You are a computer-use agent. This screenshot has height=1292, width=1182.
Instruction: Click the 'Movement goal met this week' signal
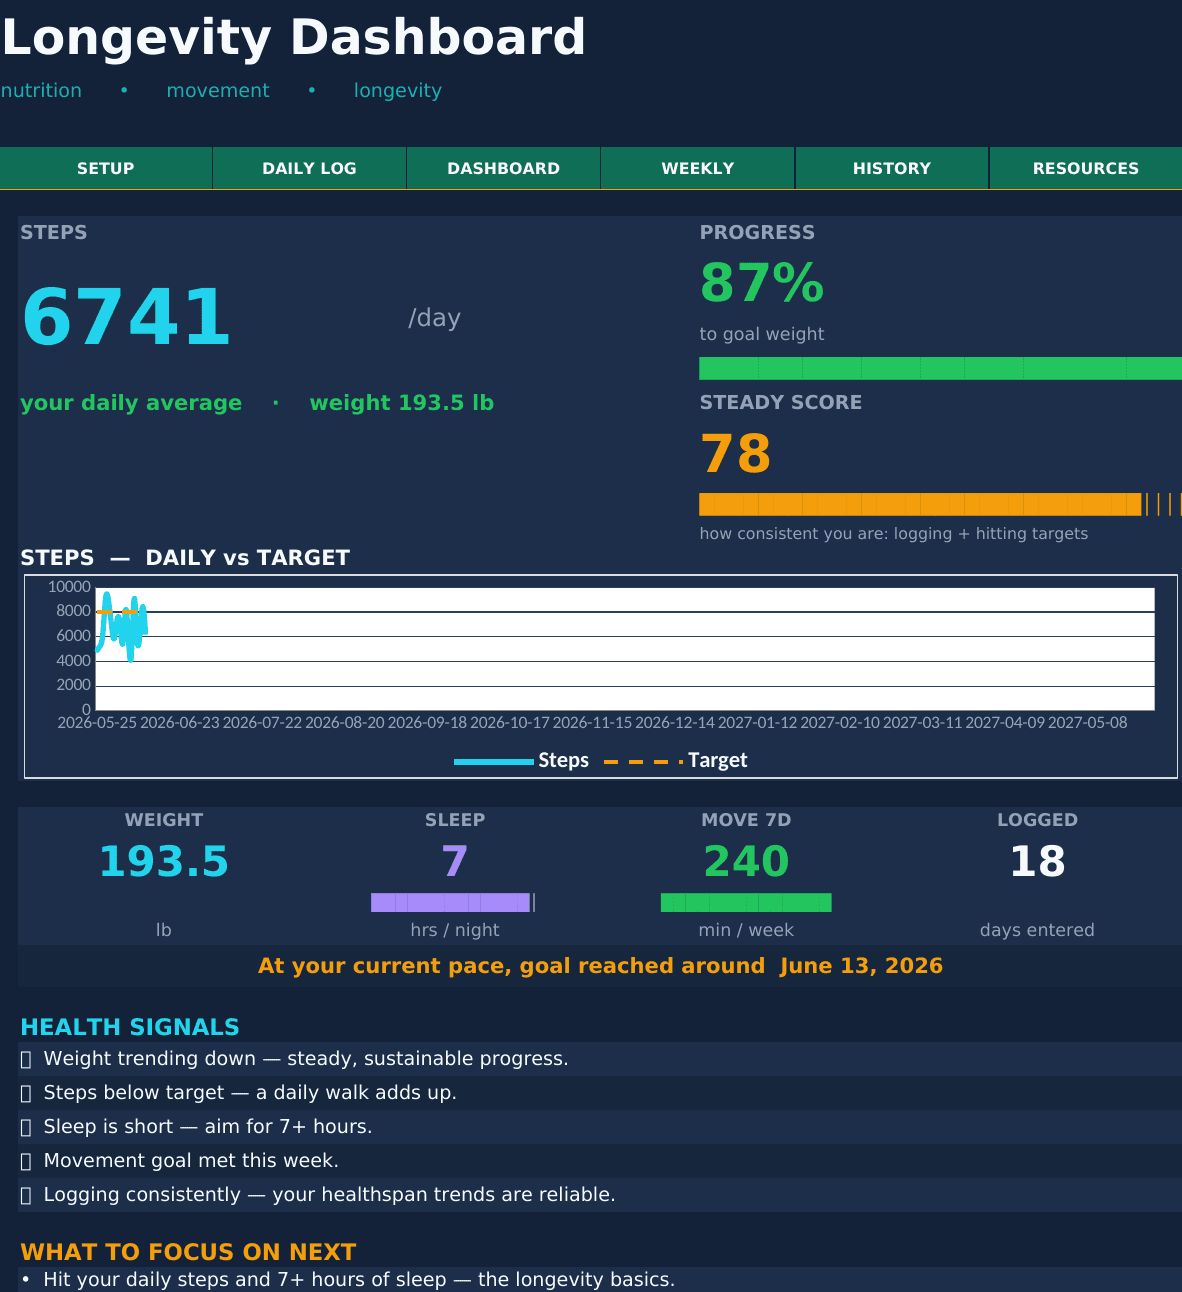[600, 1161]
